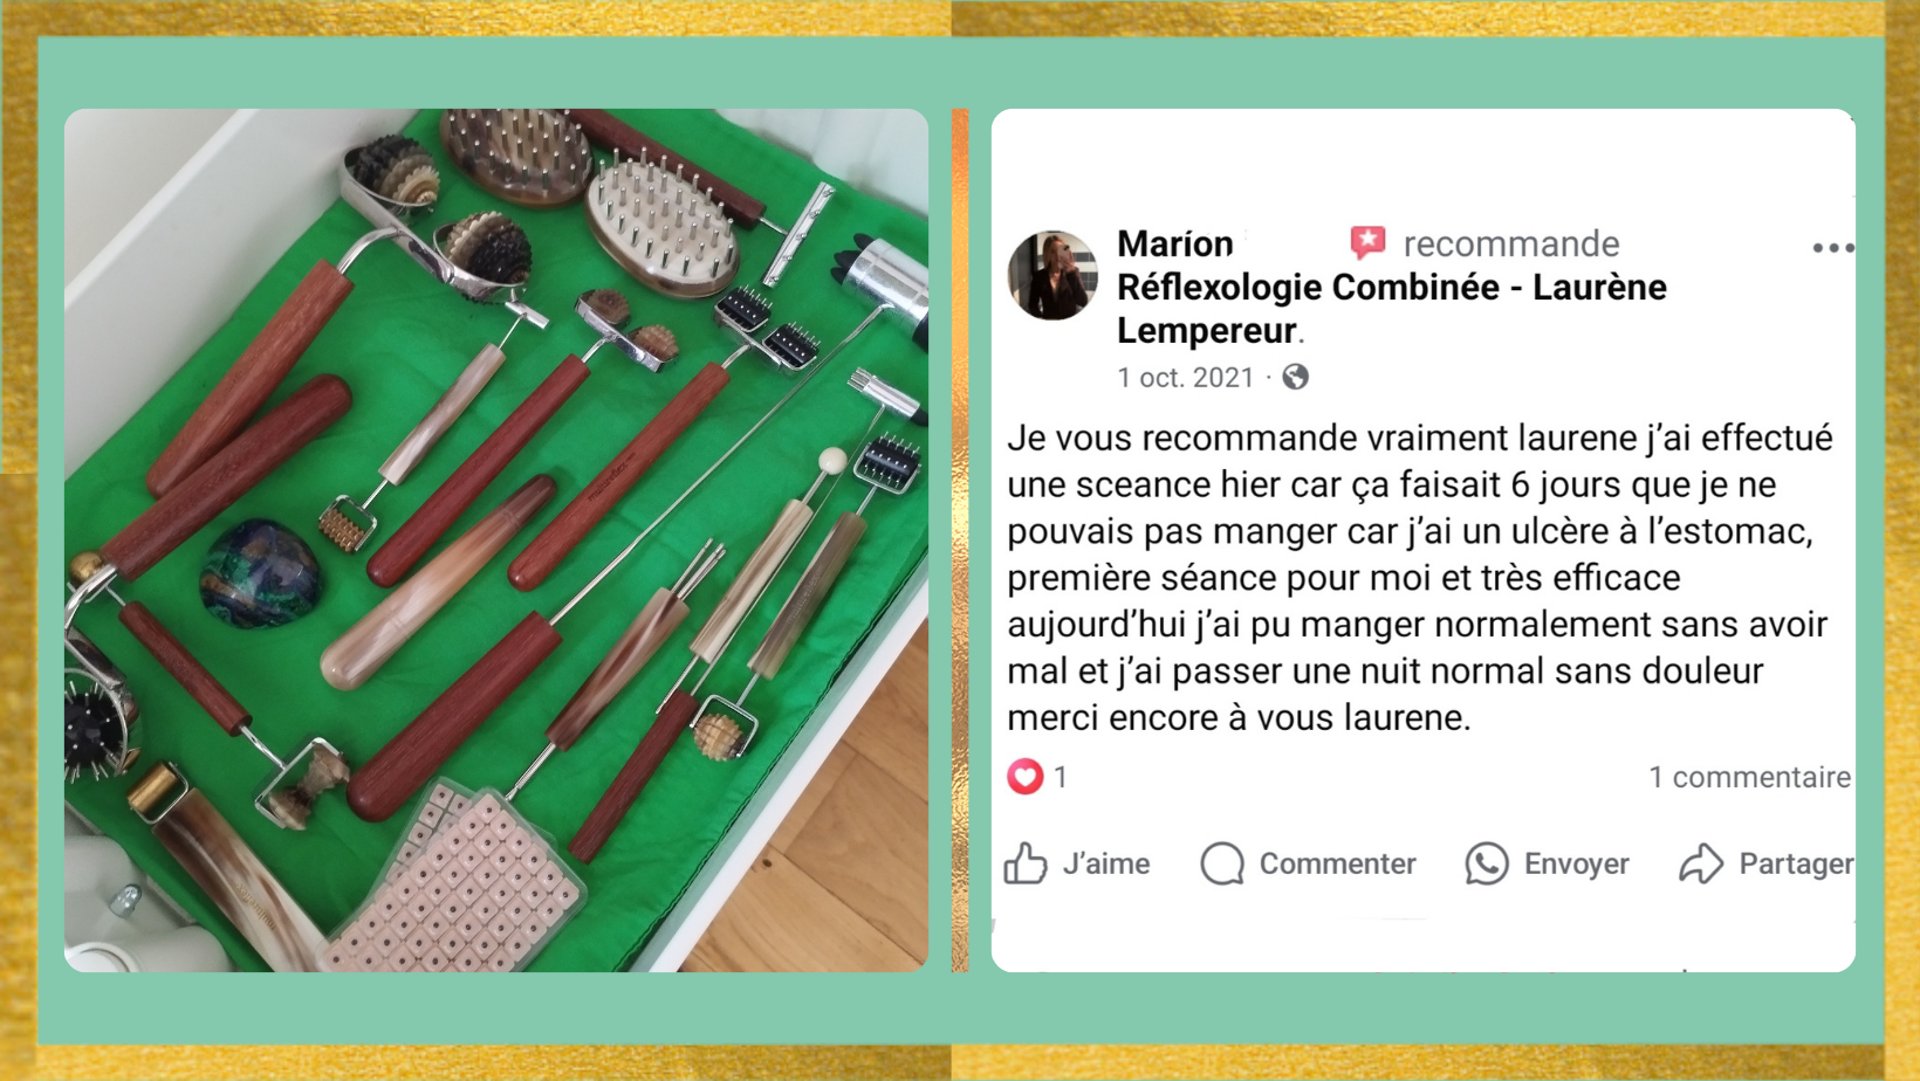Click the red heart reaction icon
The height and width of the screenshot is (1081, 1920).
[x=1025, y=776]
